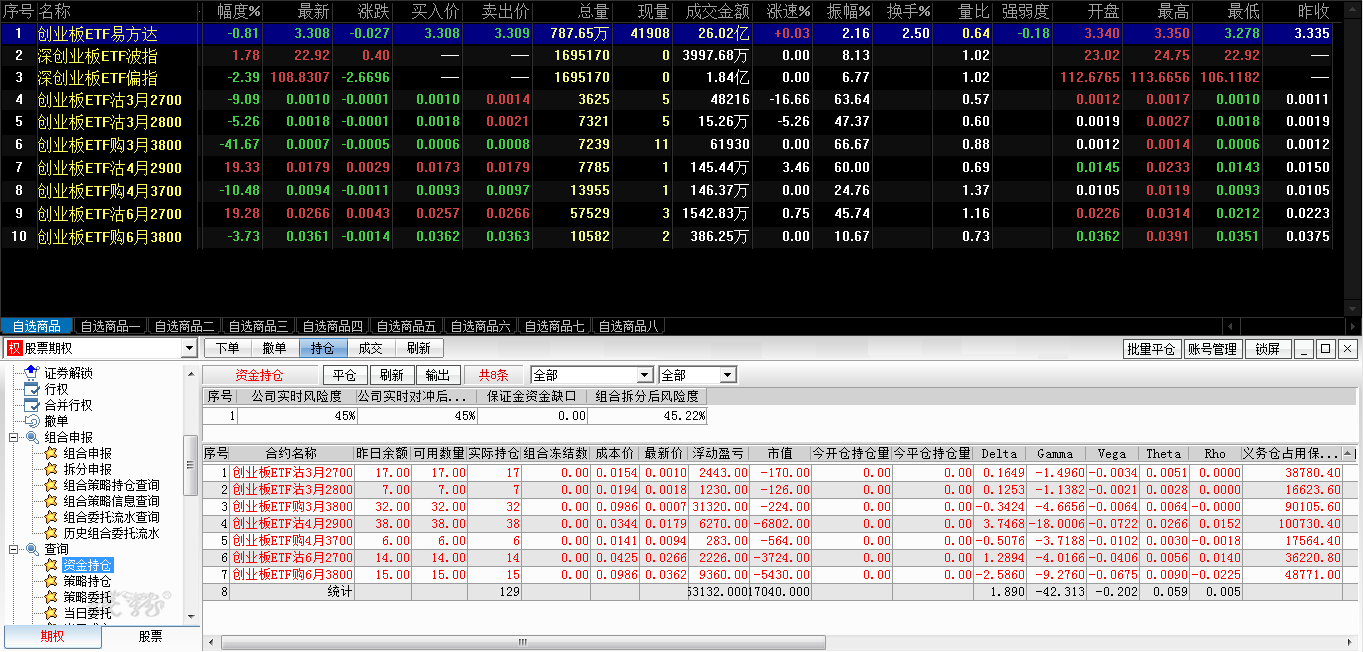1363x652 pixels.
Task: Click the 撤单 cancel-order icon in tree
Action: coord(31,420)
